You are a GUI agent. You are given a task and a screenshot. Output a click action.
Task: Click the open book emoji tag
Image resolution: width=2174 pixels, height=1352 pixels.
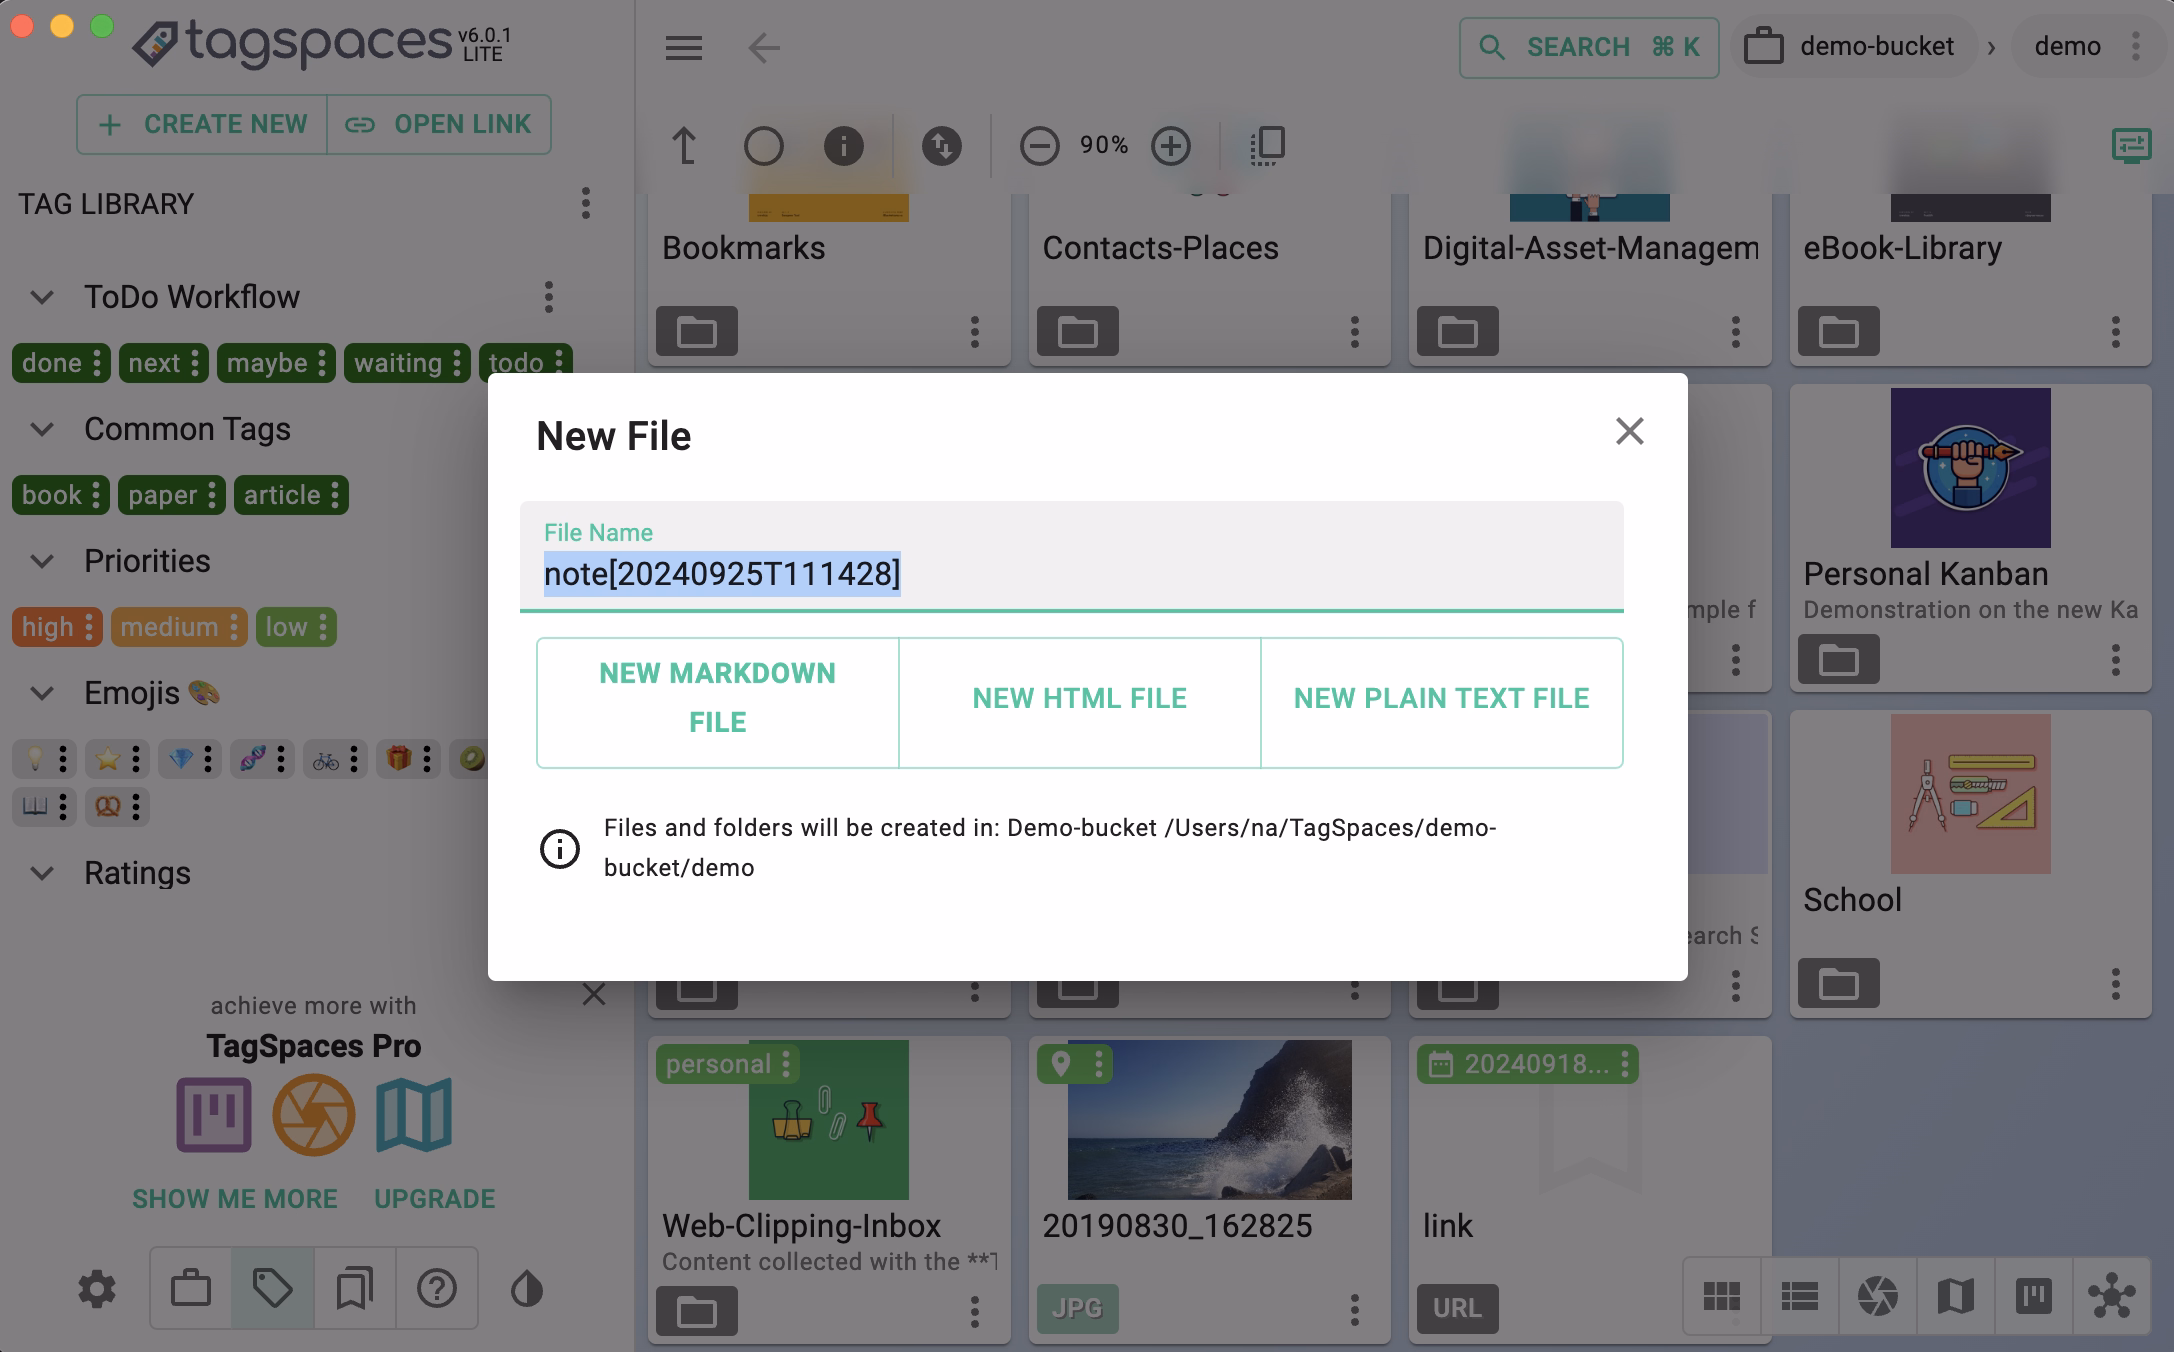point(44,805)
